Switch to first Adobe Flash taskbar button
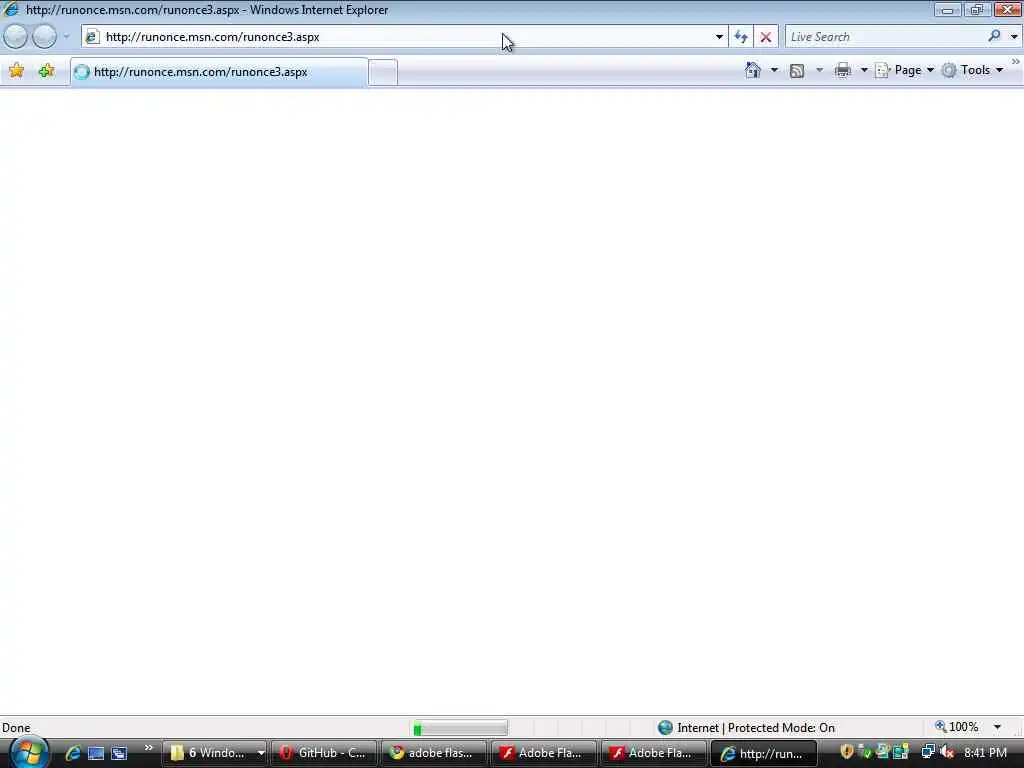1024x768 pixels. click(543, 753)
